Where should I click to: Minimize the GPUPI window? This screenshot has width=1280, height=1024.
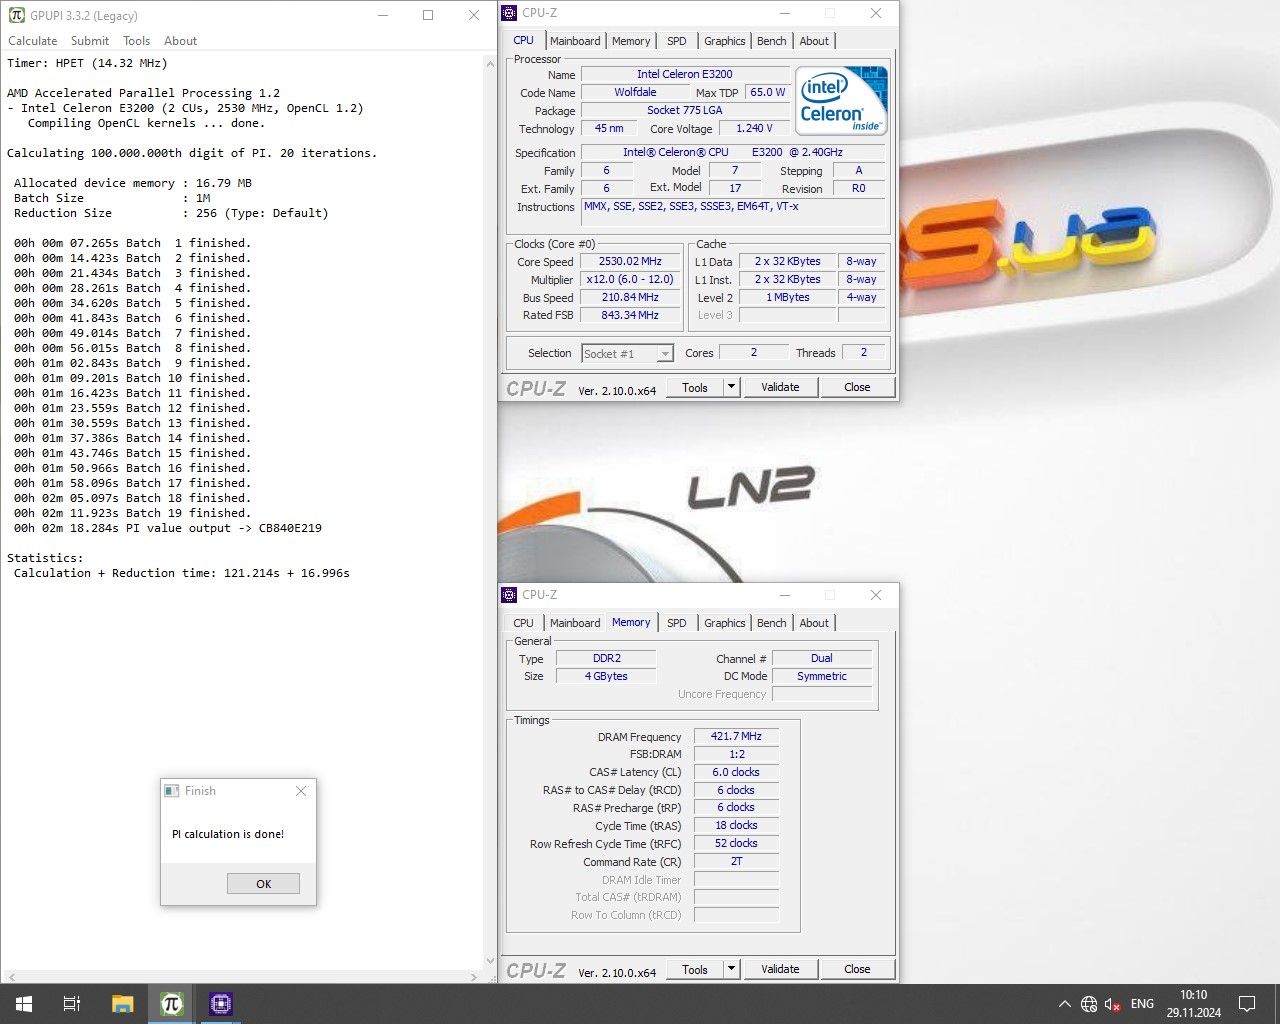(x=383, y=15)
